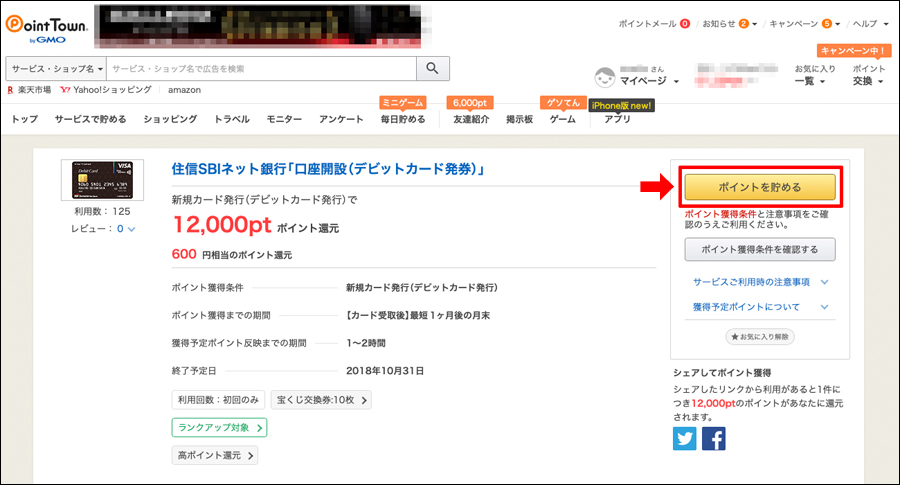Click the 利用回数:初回のみ label
The height and width of the screenshot is (485, 900).
click(218, 399)
